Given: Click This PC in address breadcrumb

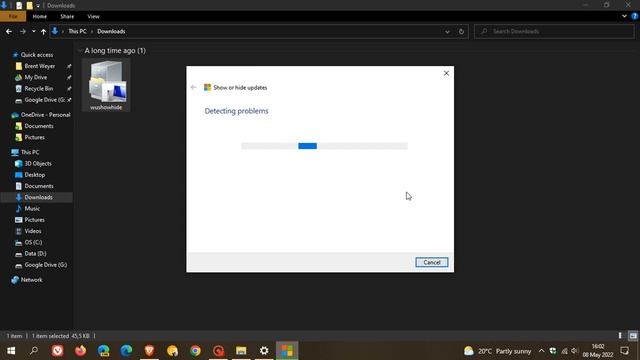Looking at the screenshot, I should tap(77, 31).
